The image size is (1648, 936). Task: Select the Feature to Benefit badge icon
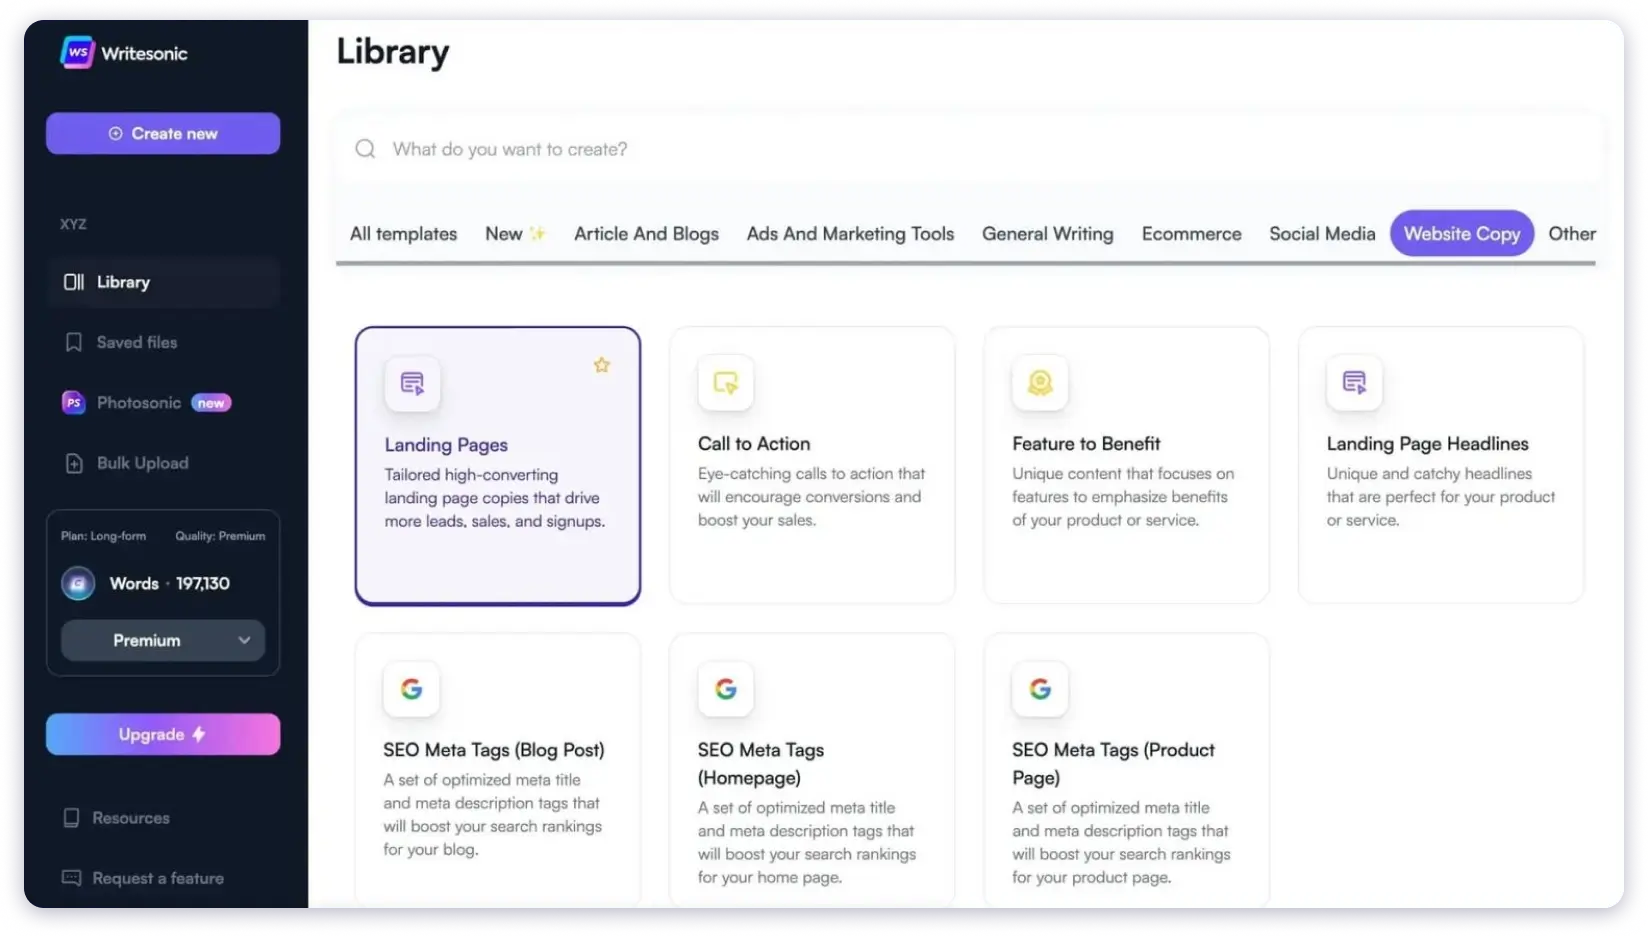1040,383
